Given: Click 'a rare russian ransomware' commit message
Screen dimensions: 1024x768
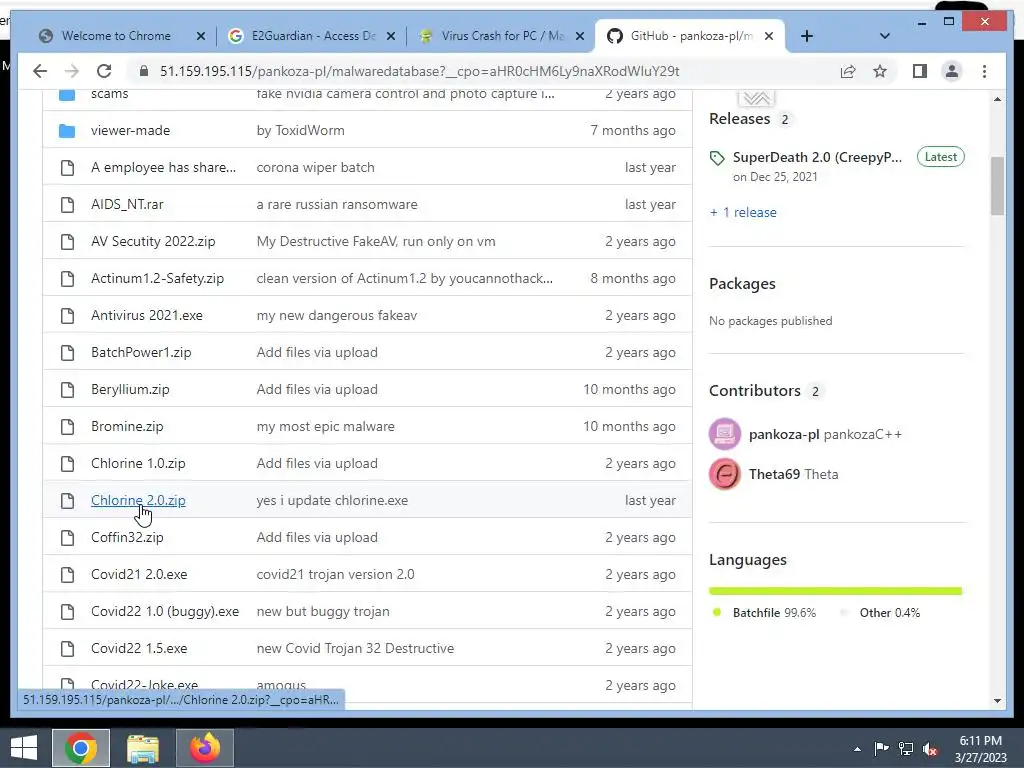Looking at the screenshot, I should point(336,204).
